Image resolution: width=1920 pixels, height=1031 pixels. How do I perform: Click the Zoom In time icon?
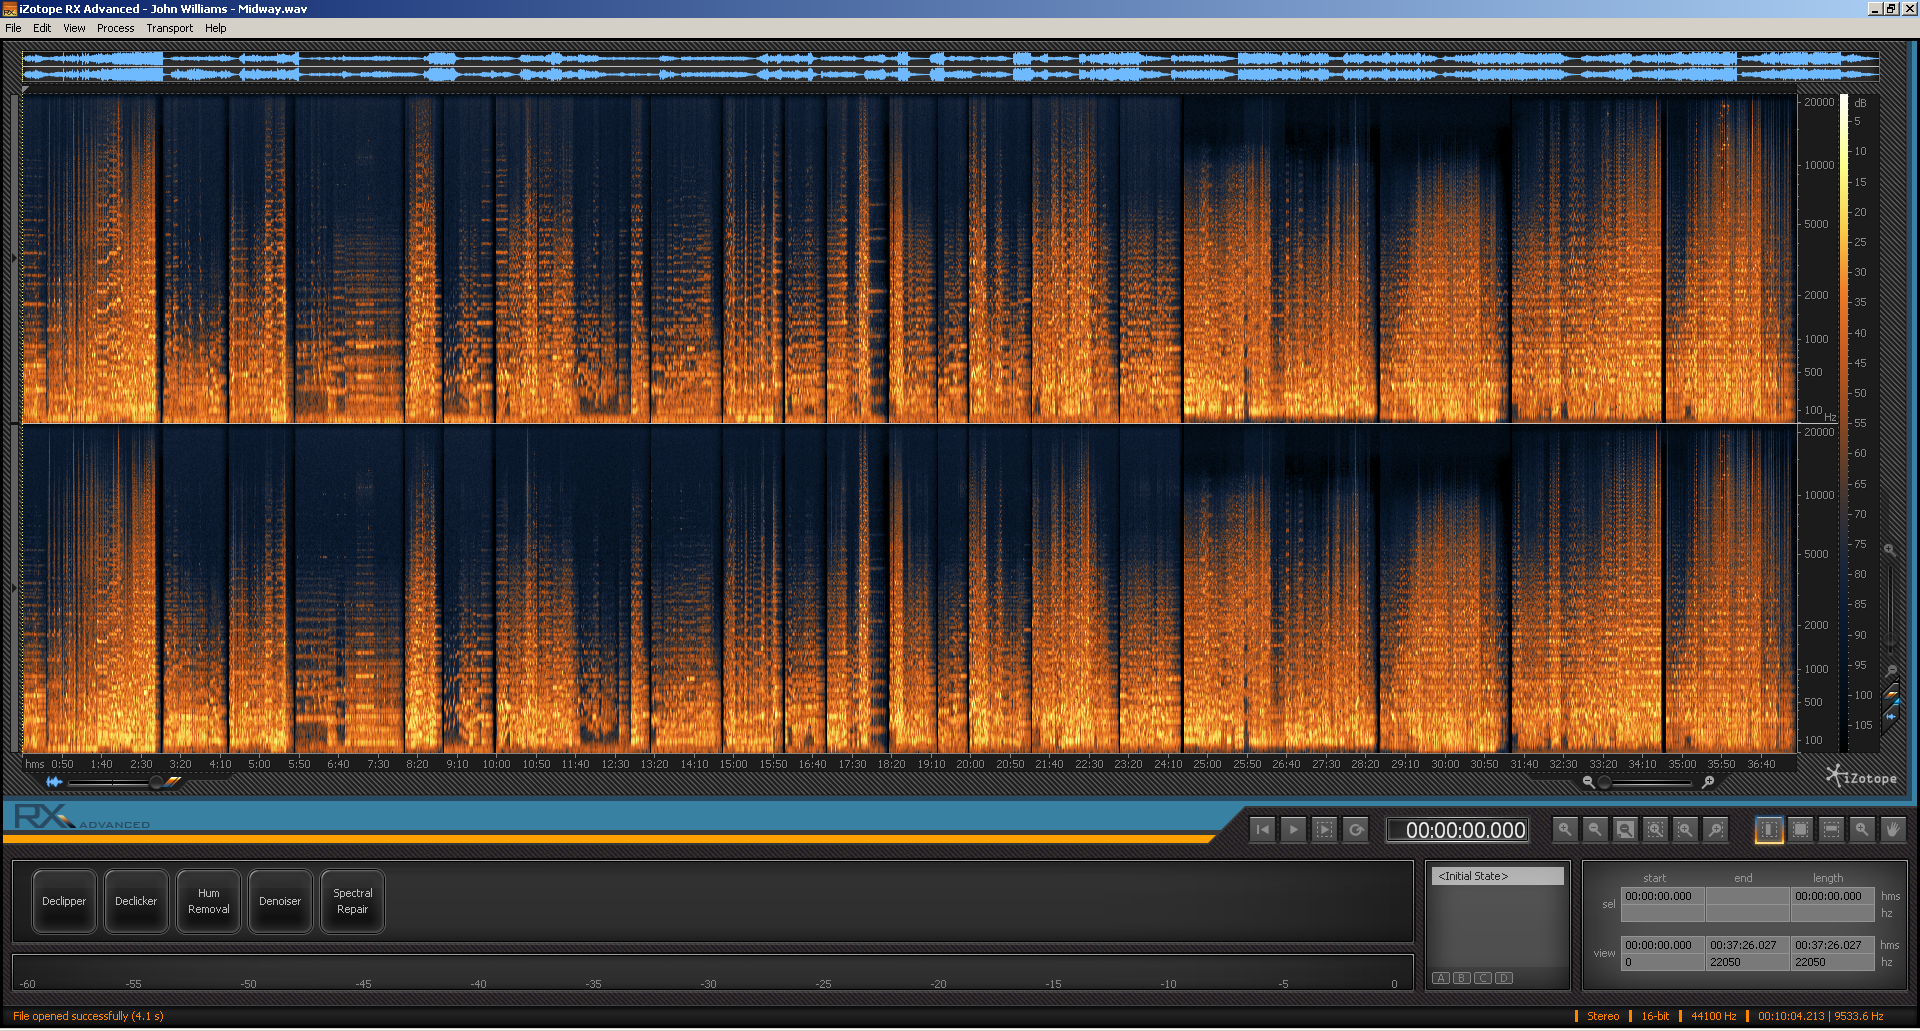pyautogui.click(x=1565, y=829)
